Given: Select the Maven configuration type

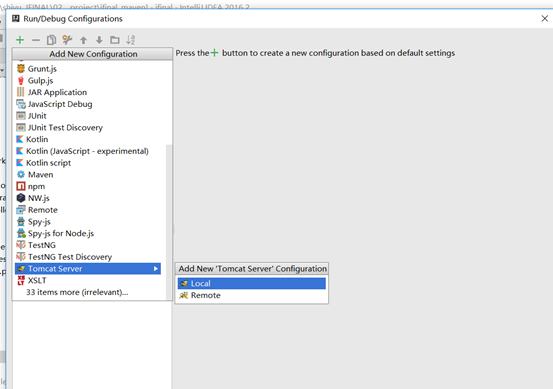Looking at the screenshot, I should coord(87,175).
